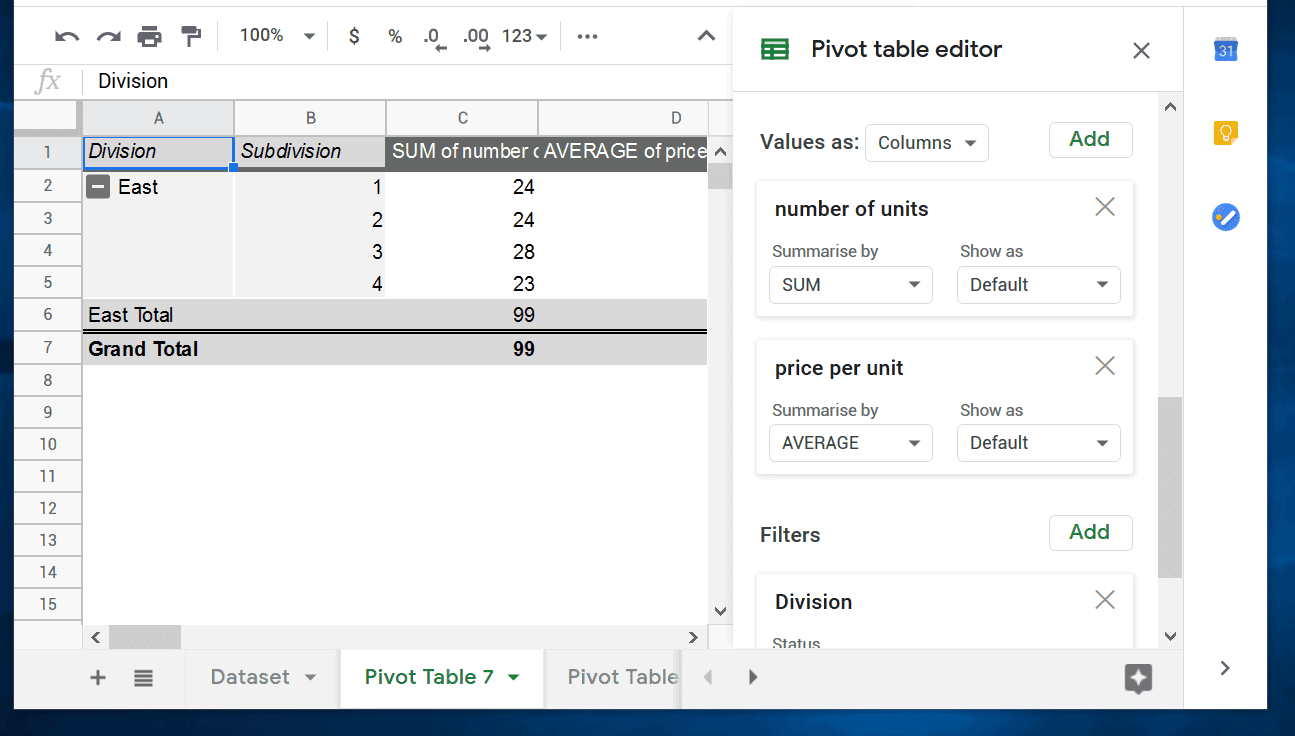Remove the Division filter
The image size is (1295, 736).
tap(1104, 599)
